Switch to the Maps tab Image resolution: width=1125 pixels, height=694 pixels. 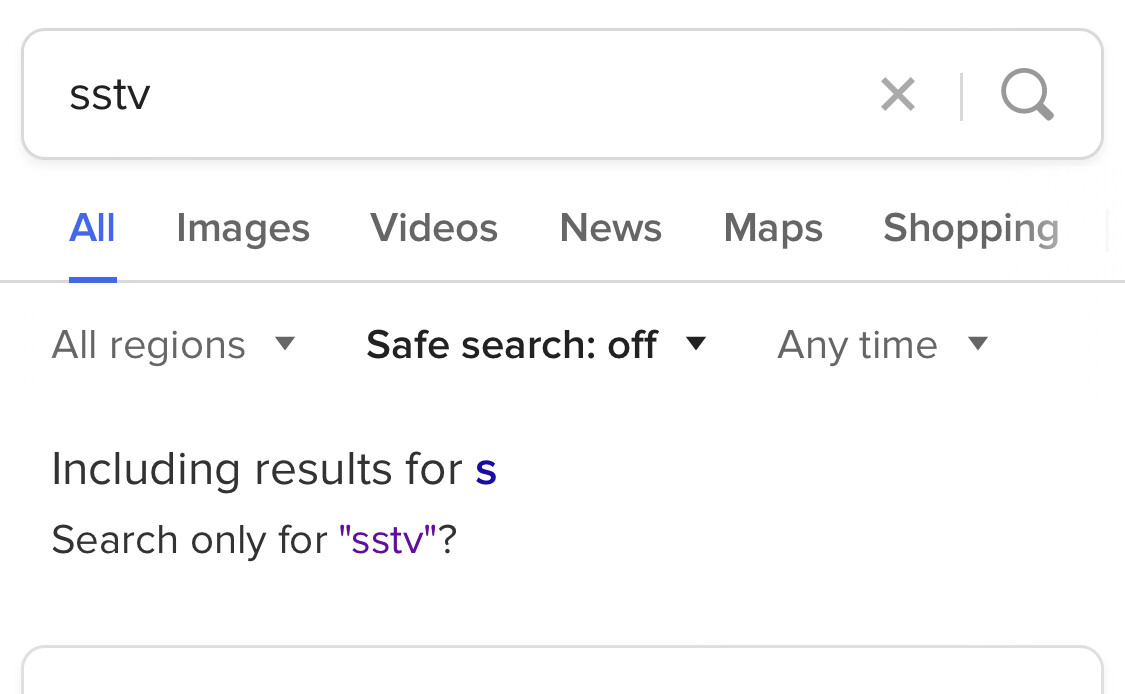(773, 228)
